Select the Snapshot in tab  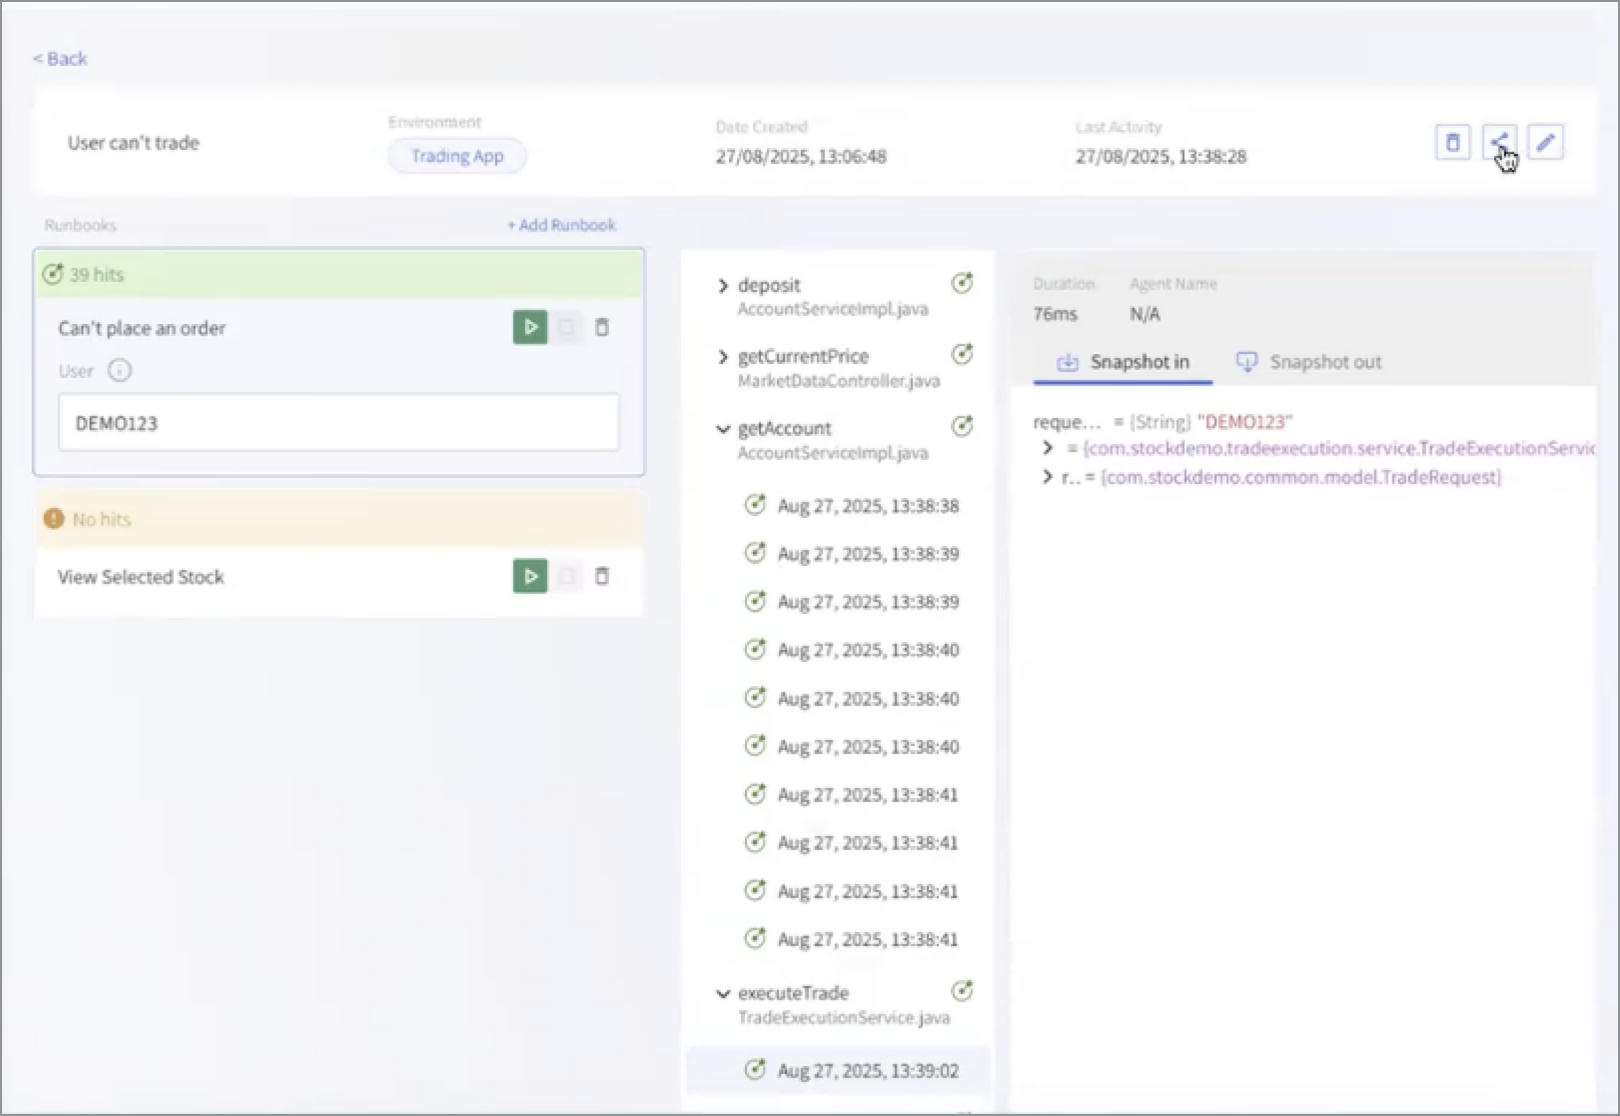pyautogui.click(x=1123, y=362)
